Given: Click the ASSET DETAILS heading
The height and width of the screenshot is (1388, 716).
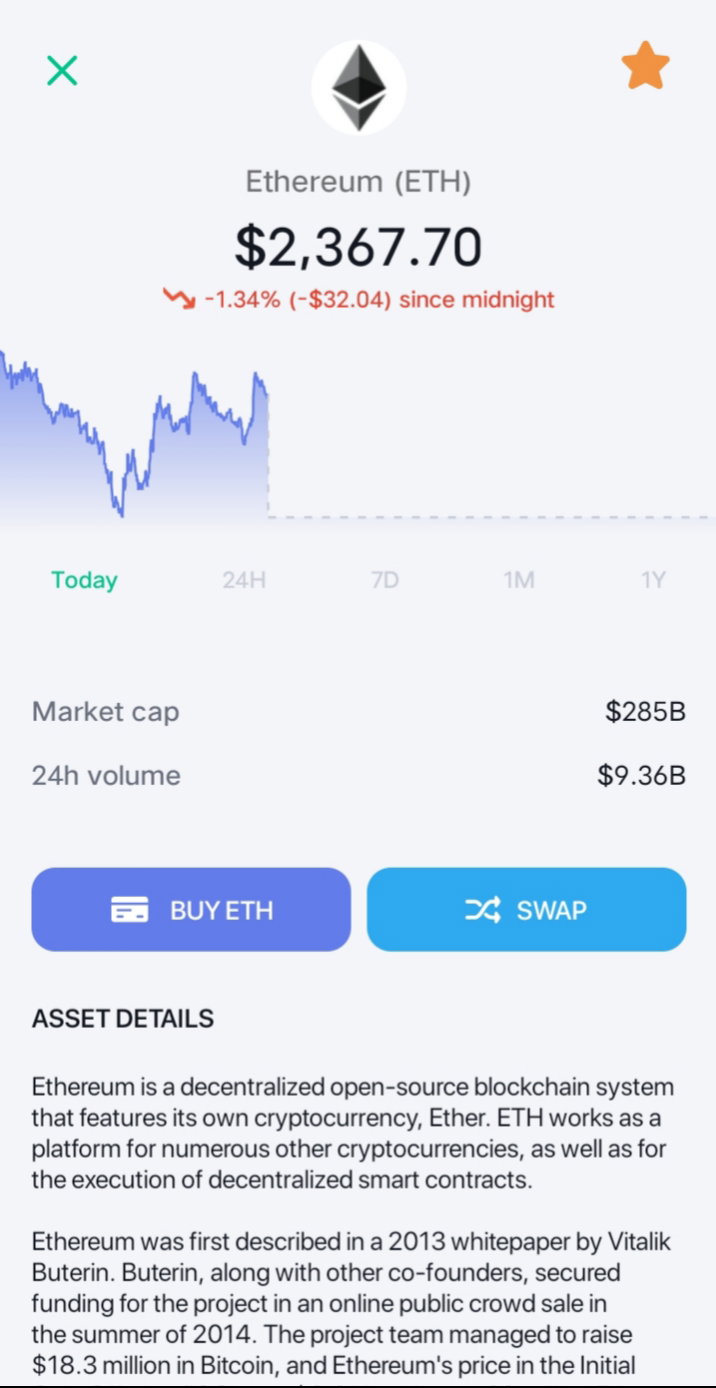Looking at the screenshot, I should pos(123,1019).
